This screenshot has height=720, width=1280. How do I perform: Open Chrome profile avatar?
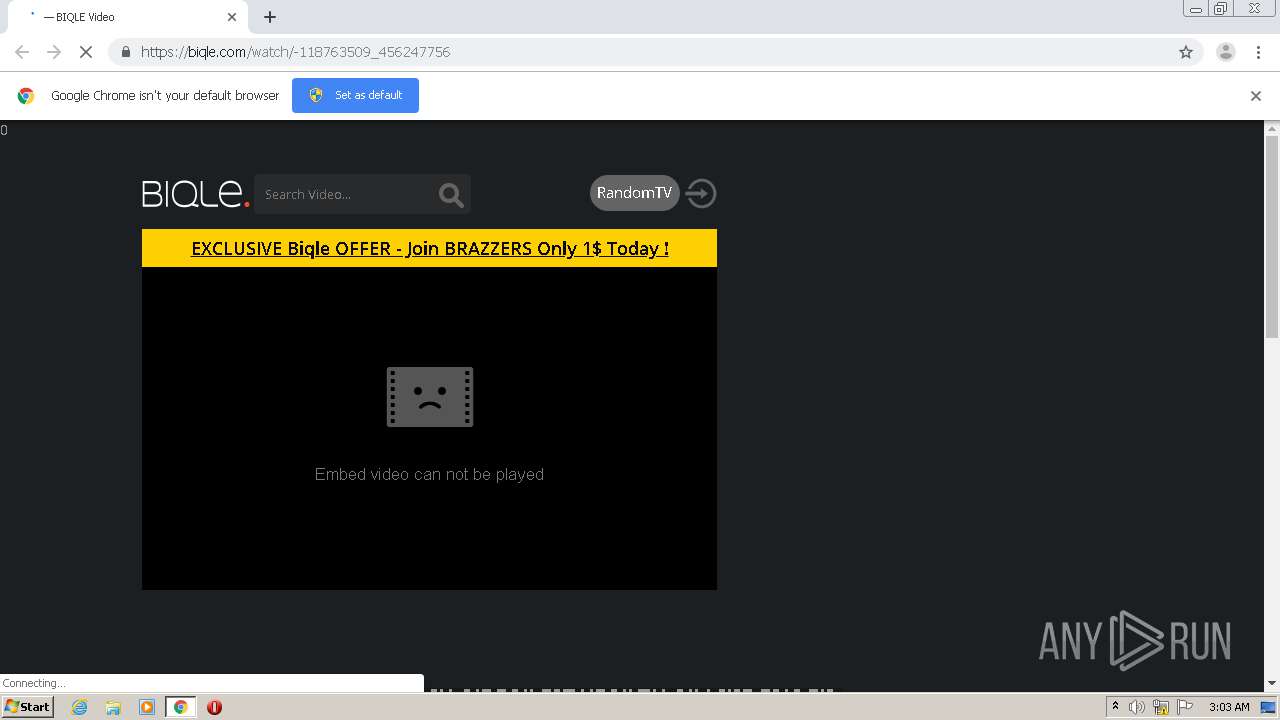1226,52
